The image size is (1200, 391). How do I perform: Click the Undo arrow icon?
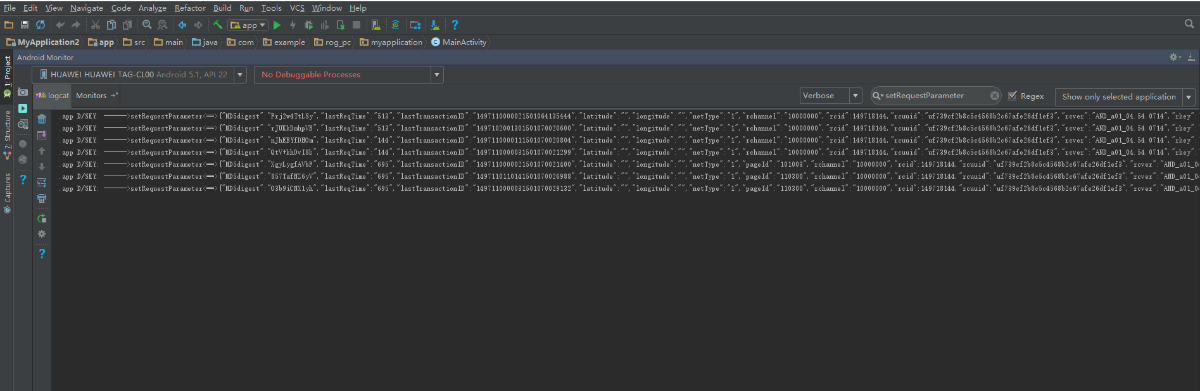[x=60, y=25]
